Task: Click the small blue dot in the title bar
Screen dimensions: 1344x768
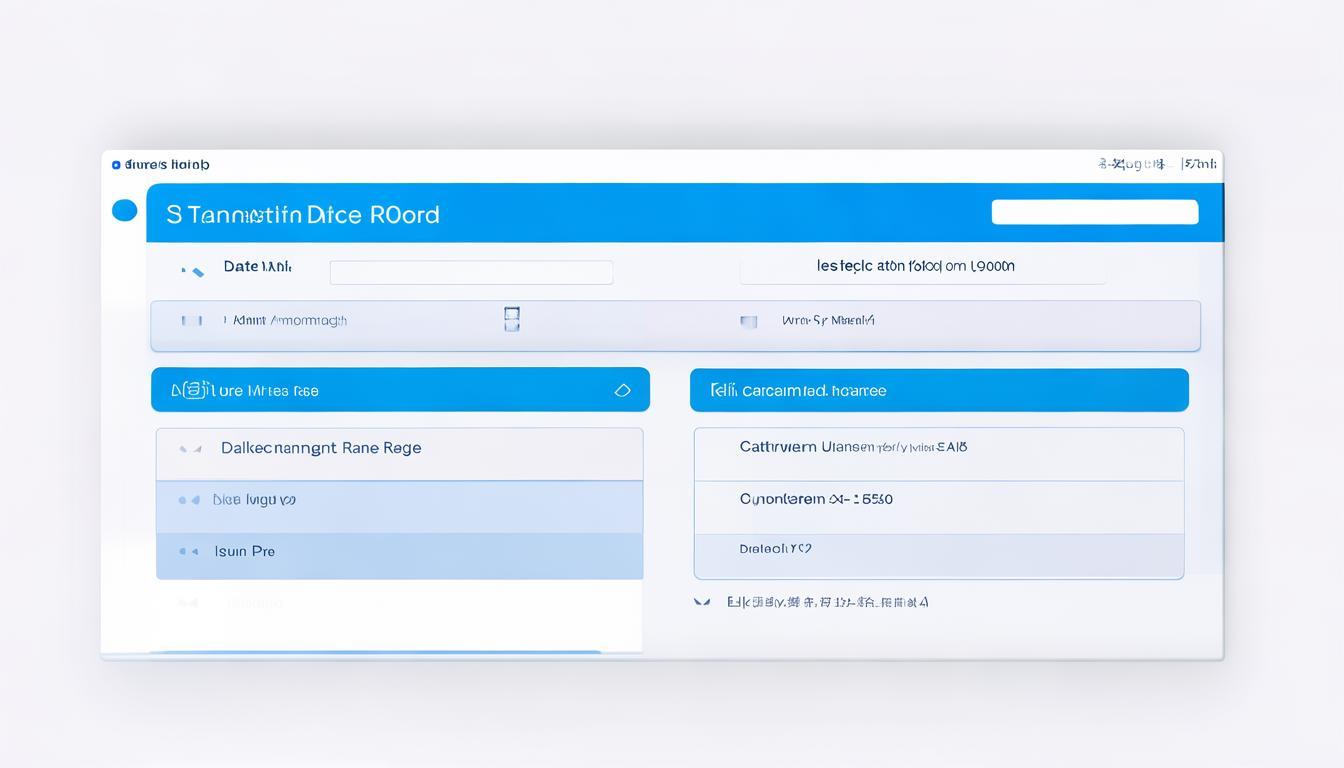Action: coord(116,165)
